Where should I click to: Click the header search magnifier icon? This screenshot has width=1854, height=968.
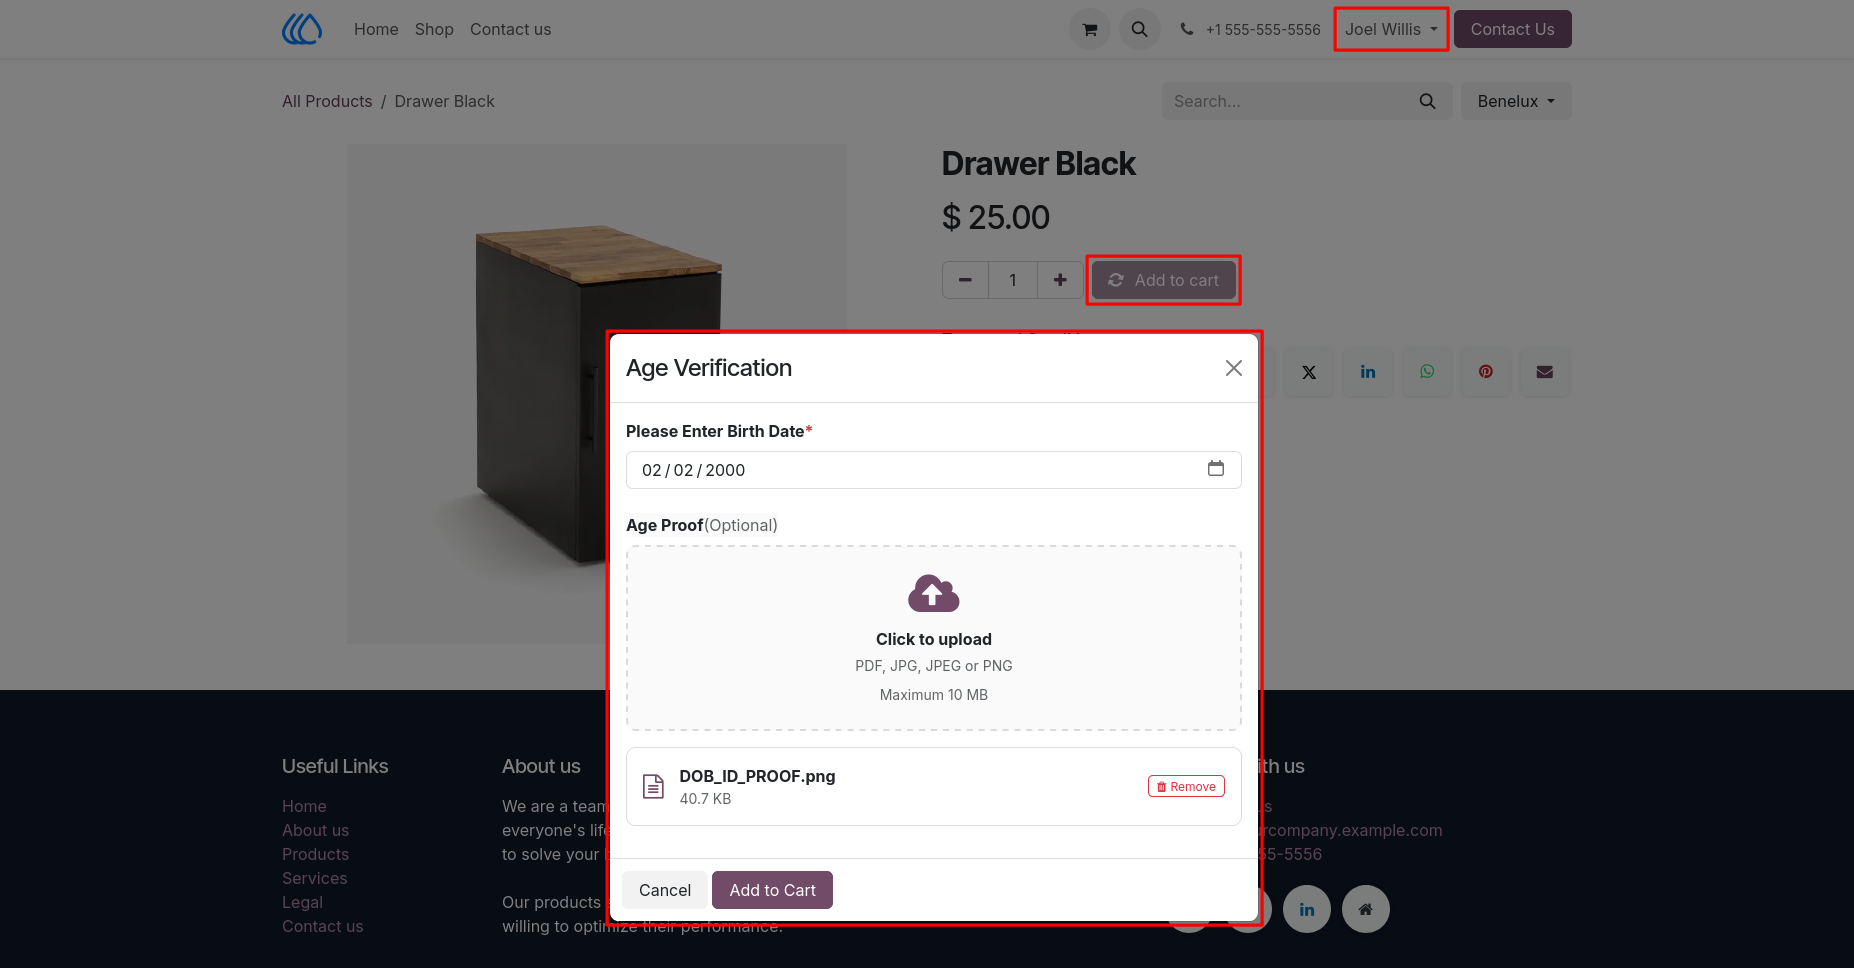(1139, 30)
